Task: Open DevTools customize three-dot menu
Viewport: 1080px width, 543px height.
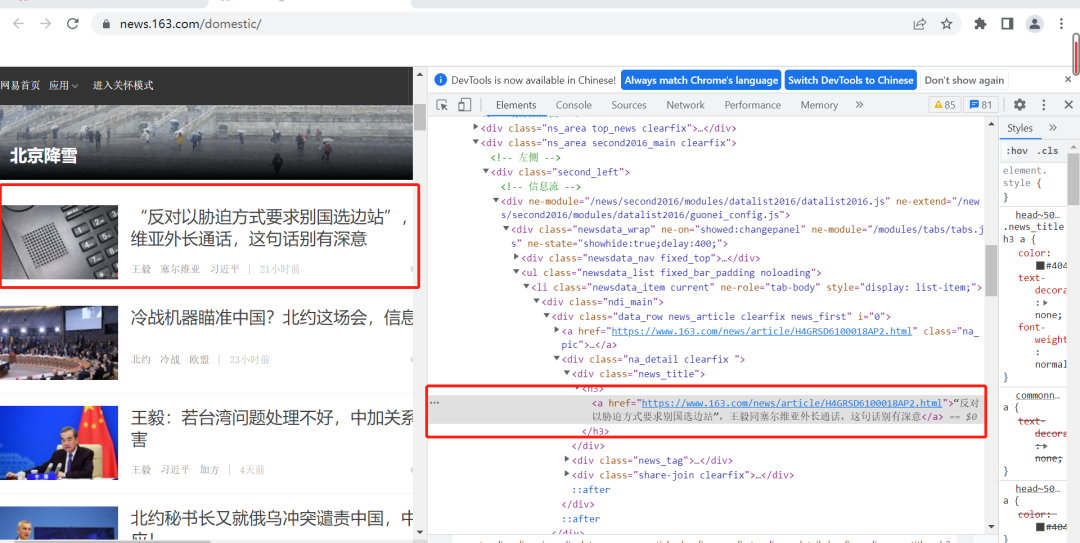Action: [1043, 105]
